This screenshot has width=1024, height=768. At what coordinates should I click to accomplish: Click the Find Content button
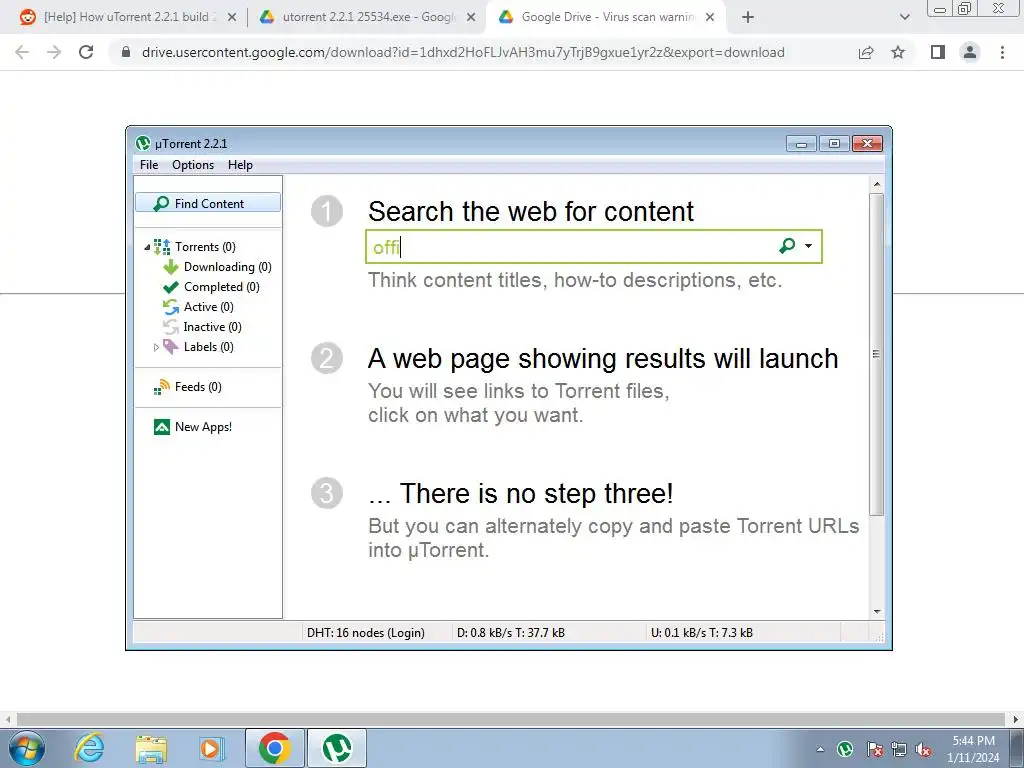click(208, 203)
